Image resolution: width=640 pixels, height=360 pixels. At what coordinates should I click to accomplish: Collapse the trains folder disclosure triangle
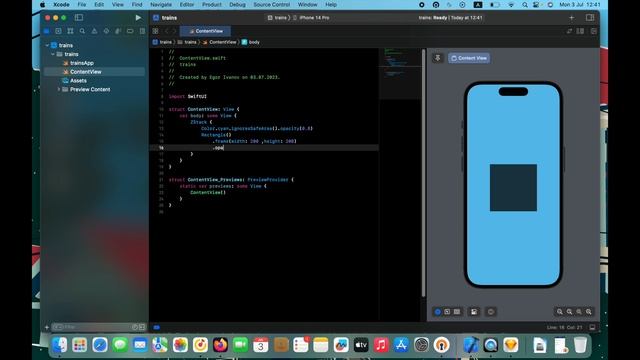(53, 54)
